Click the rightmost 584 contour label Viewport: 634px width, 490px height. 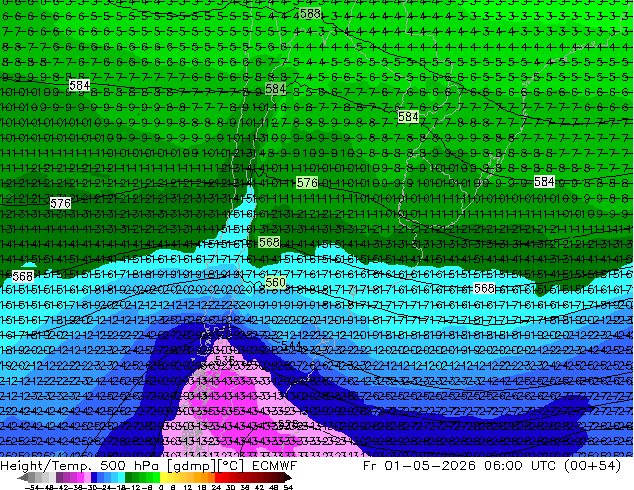point(544,182)
